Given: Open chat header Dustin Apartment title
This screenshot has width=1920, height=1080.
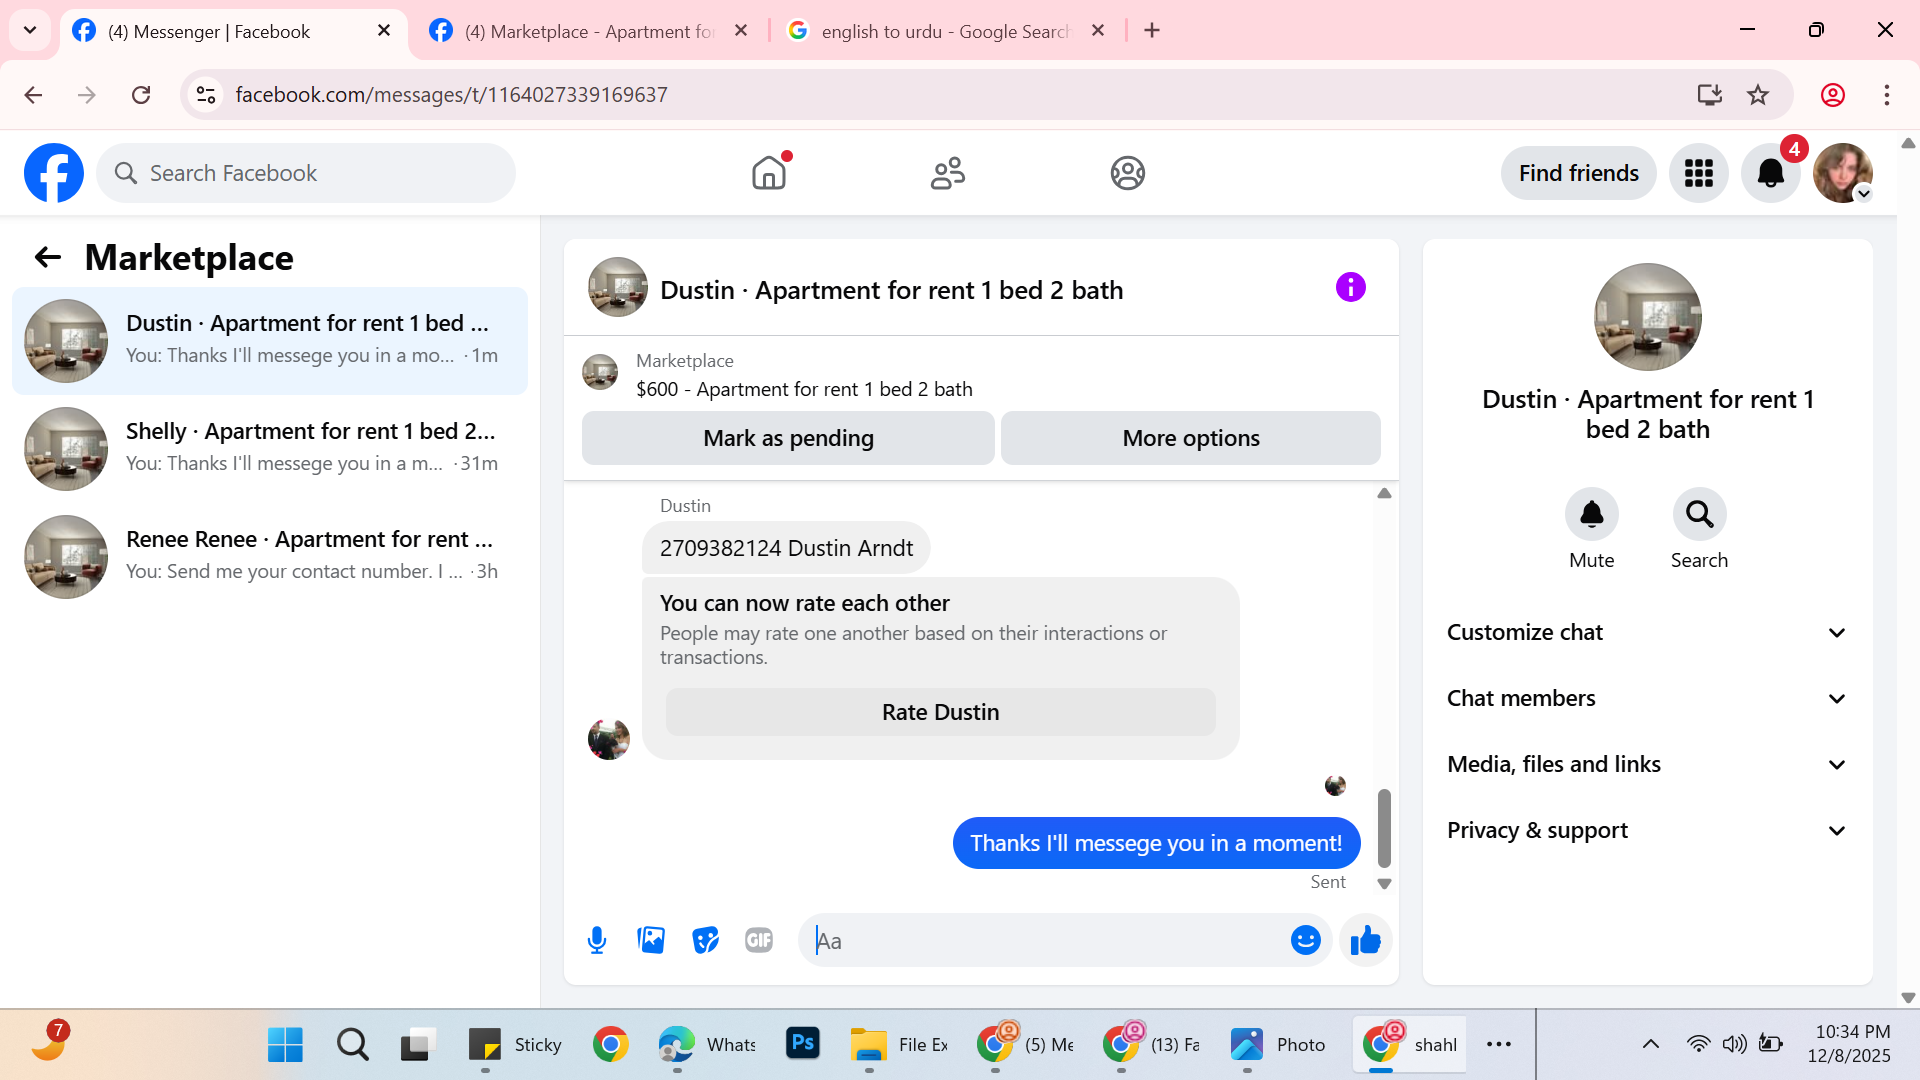Looking at the screenshot, I should 891,290.
